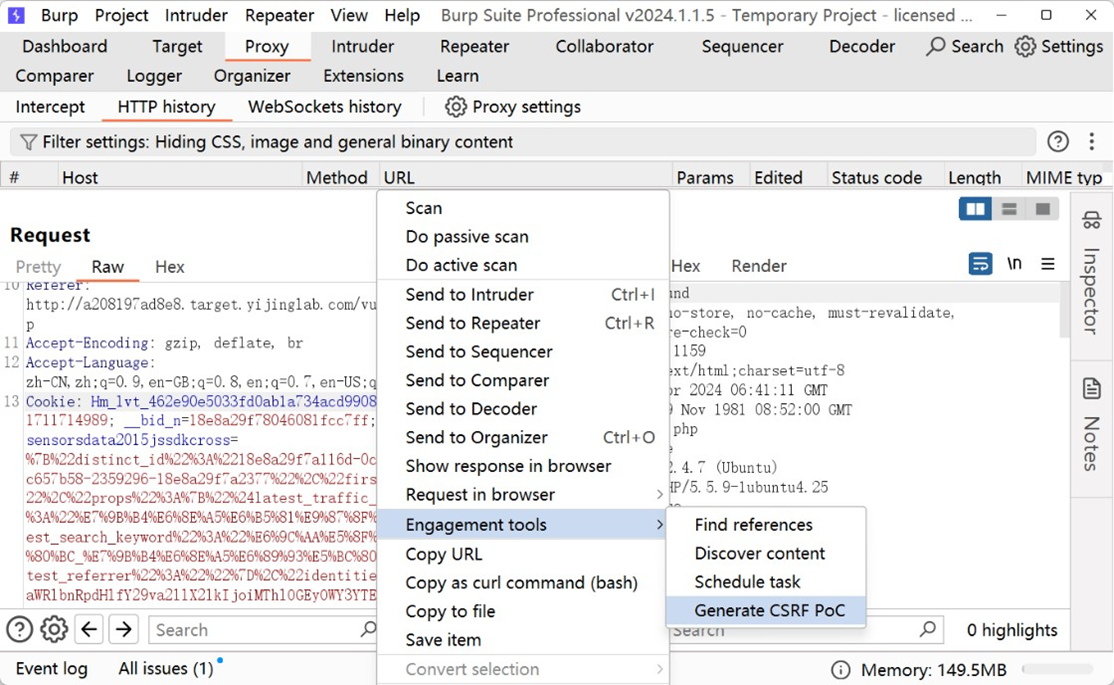Screen dimensions: 1114x685
Task: Toggle word wrap in response panel
Action: 980,264
